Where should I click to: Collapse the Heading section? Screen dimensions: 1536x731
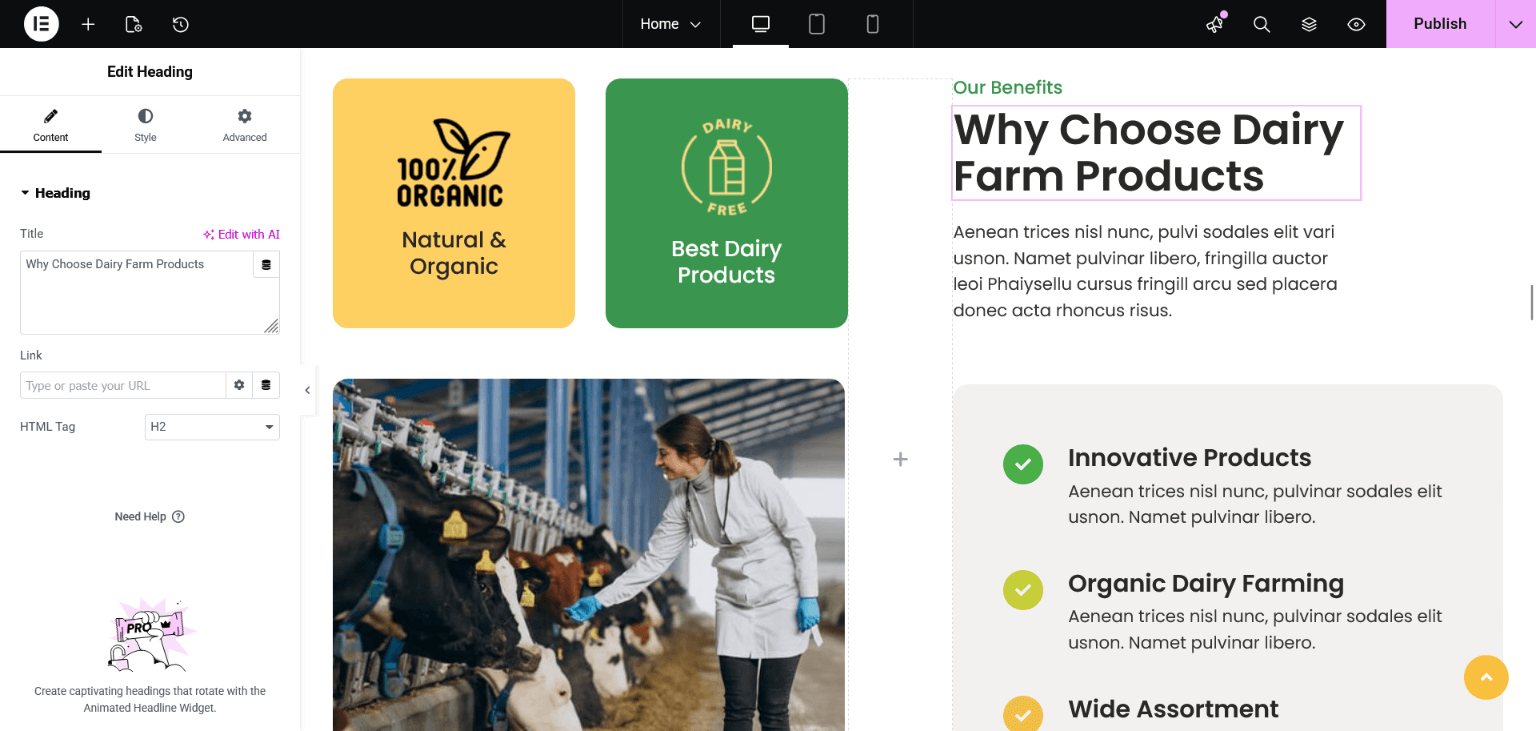tap(56, 193)
